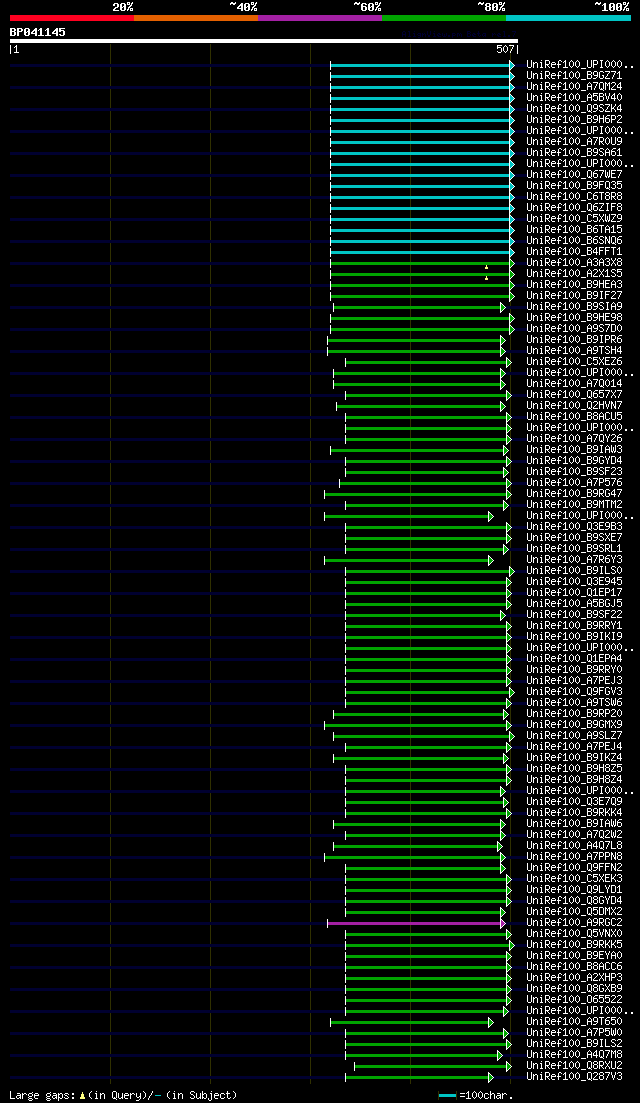Click the UniRef100_A7Q014 hit name
Screen dimensions: 640x1103
pos(574,383)
